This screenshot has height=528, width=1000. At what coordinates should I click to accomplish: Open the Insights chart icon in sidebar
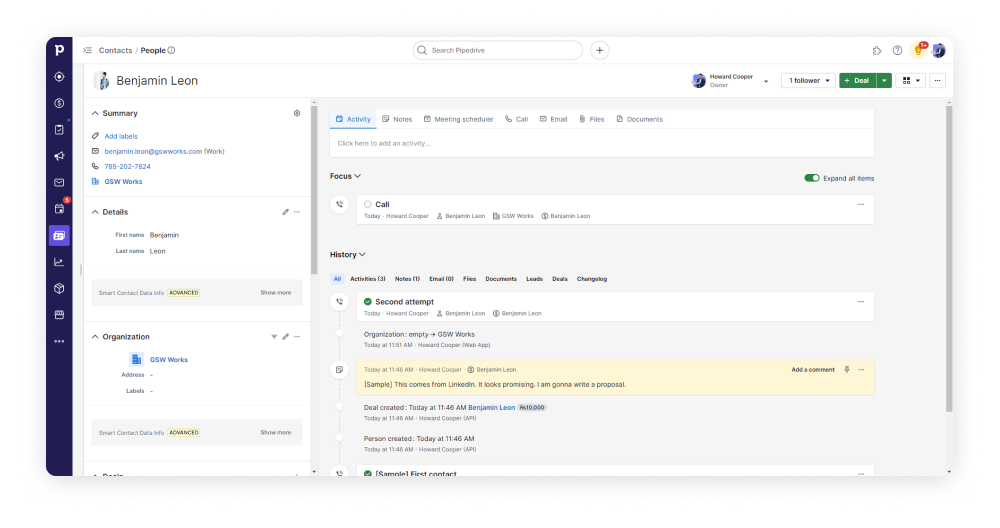pyautogui.click(x=59, y=262)
